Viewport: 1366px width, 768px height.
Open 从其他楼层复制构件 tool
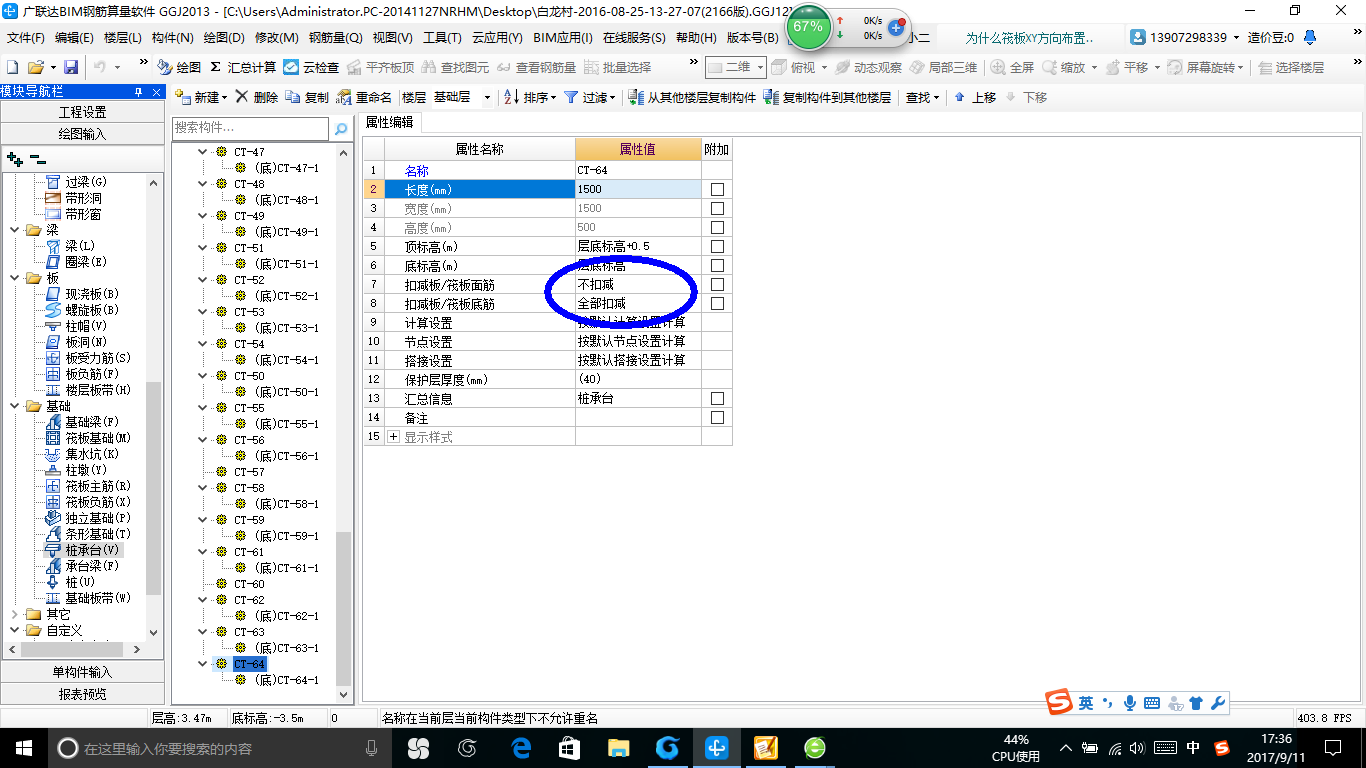[x=692, y=97]
